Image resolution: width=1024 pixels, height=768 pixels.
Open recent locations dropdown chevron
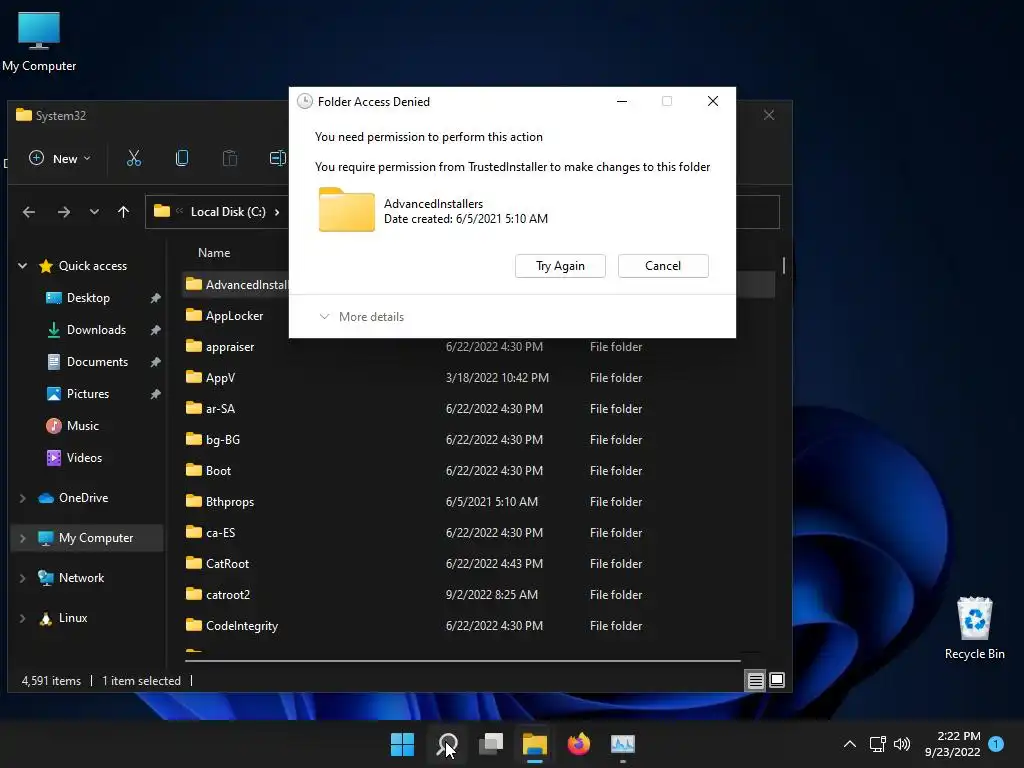tap(94, 212)
